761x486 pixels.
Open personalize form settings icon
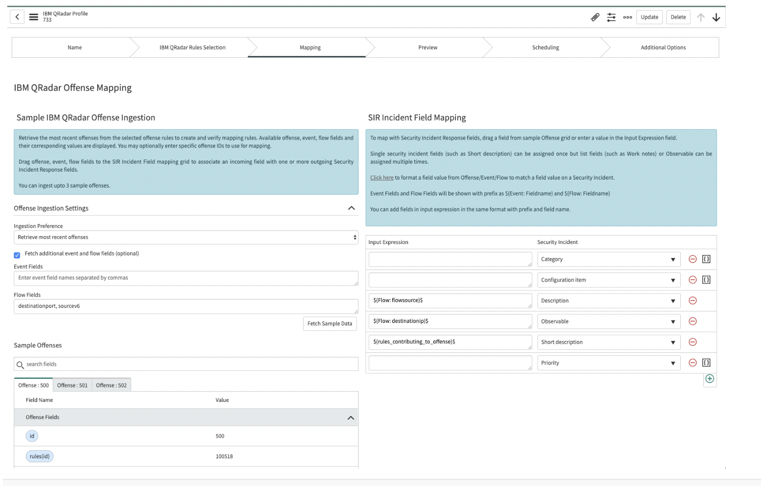pos(611,17)
